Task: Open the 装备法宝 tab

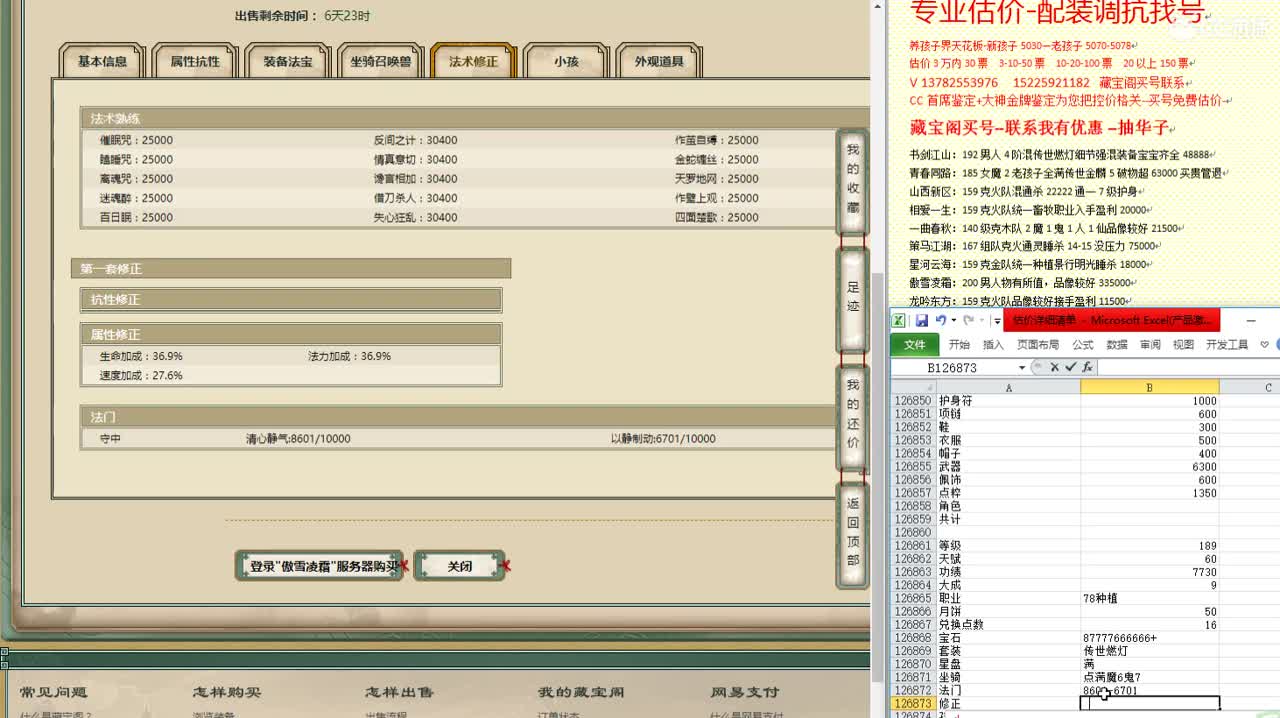Action: coord(288,61)
